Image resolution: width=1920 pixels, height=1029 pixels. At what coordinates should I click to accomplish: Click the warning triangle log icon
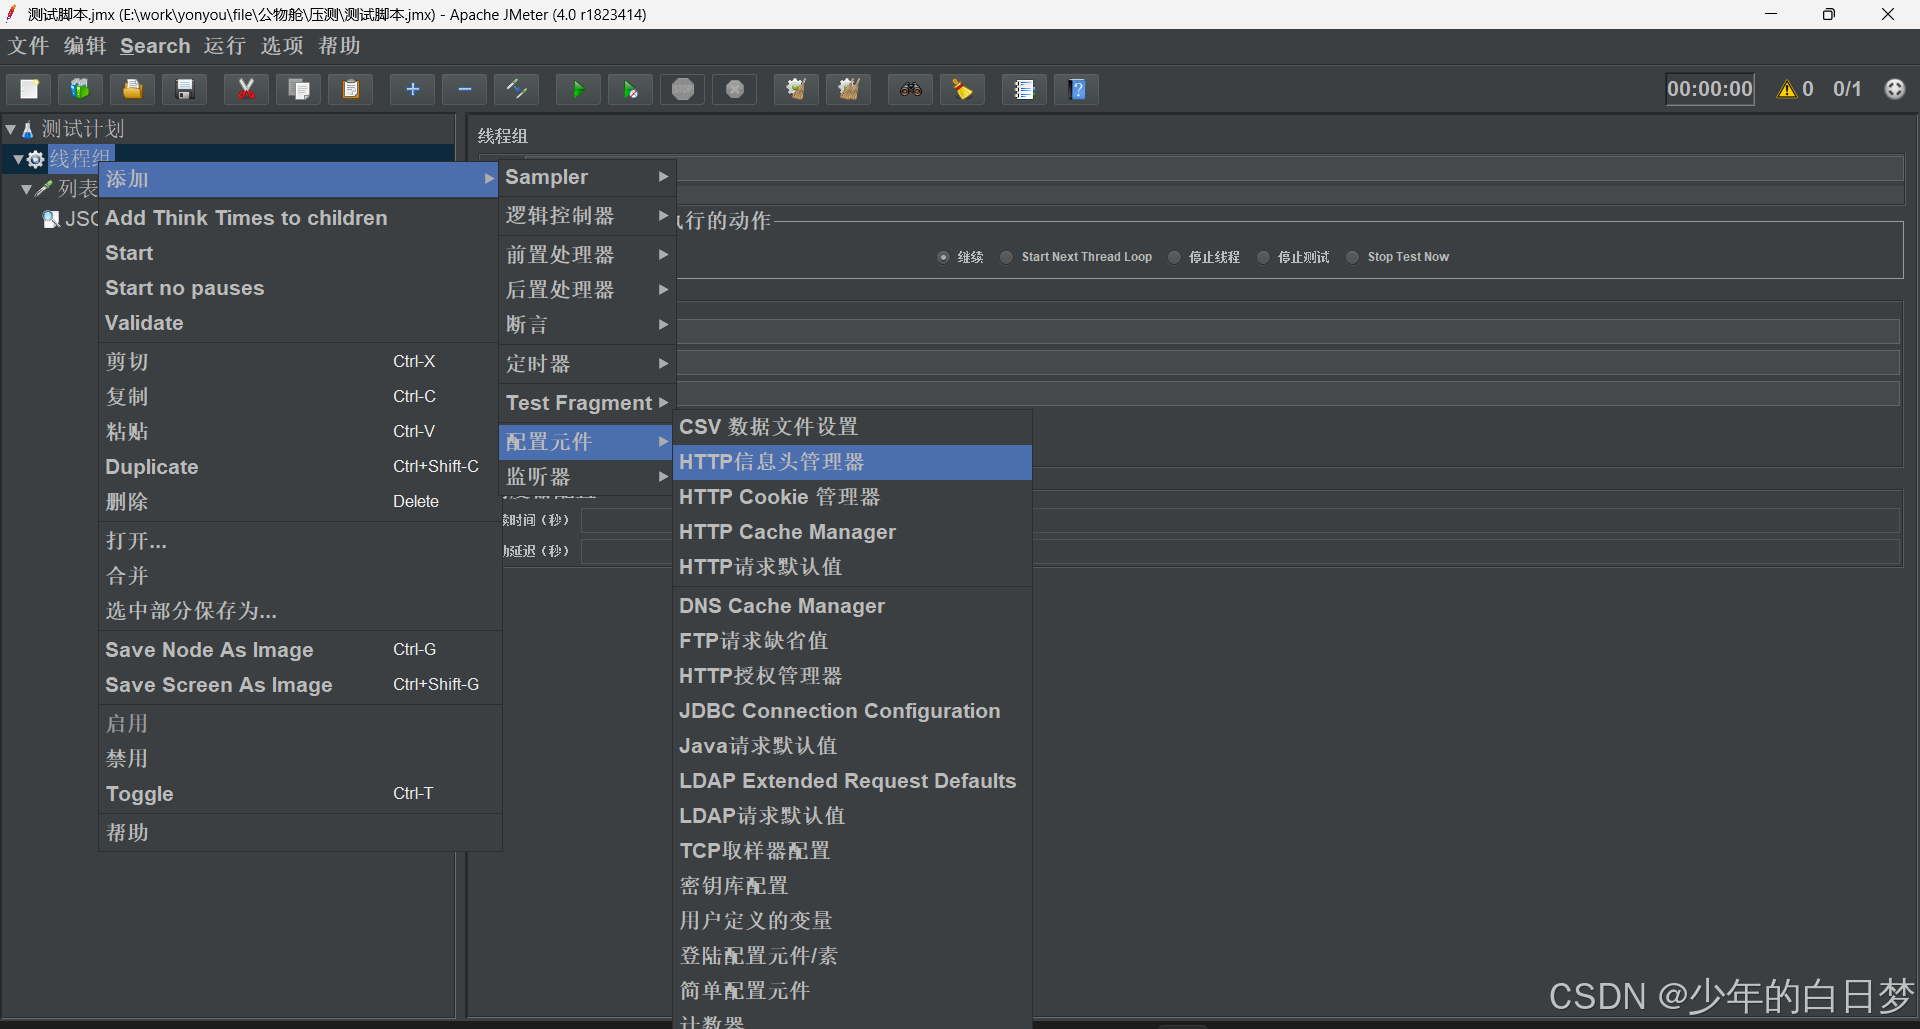click(1787, 89)
